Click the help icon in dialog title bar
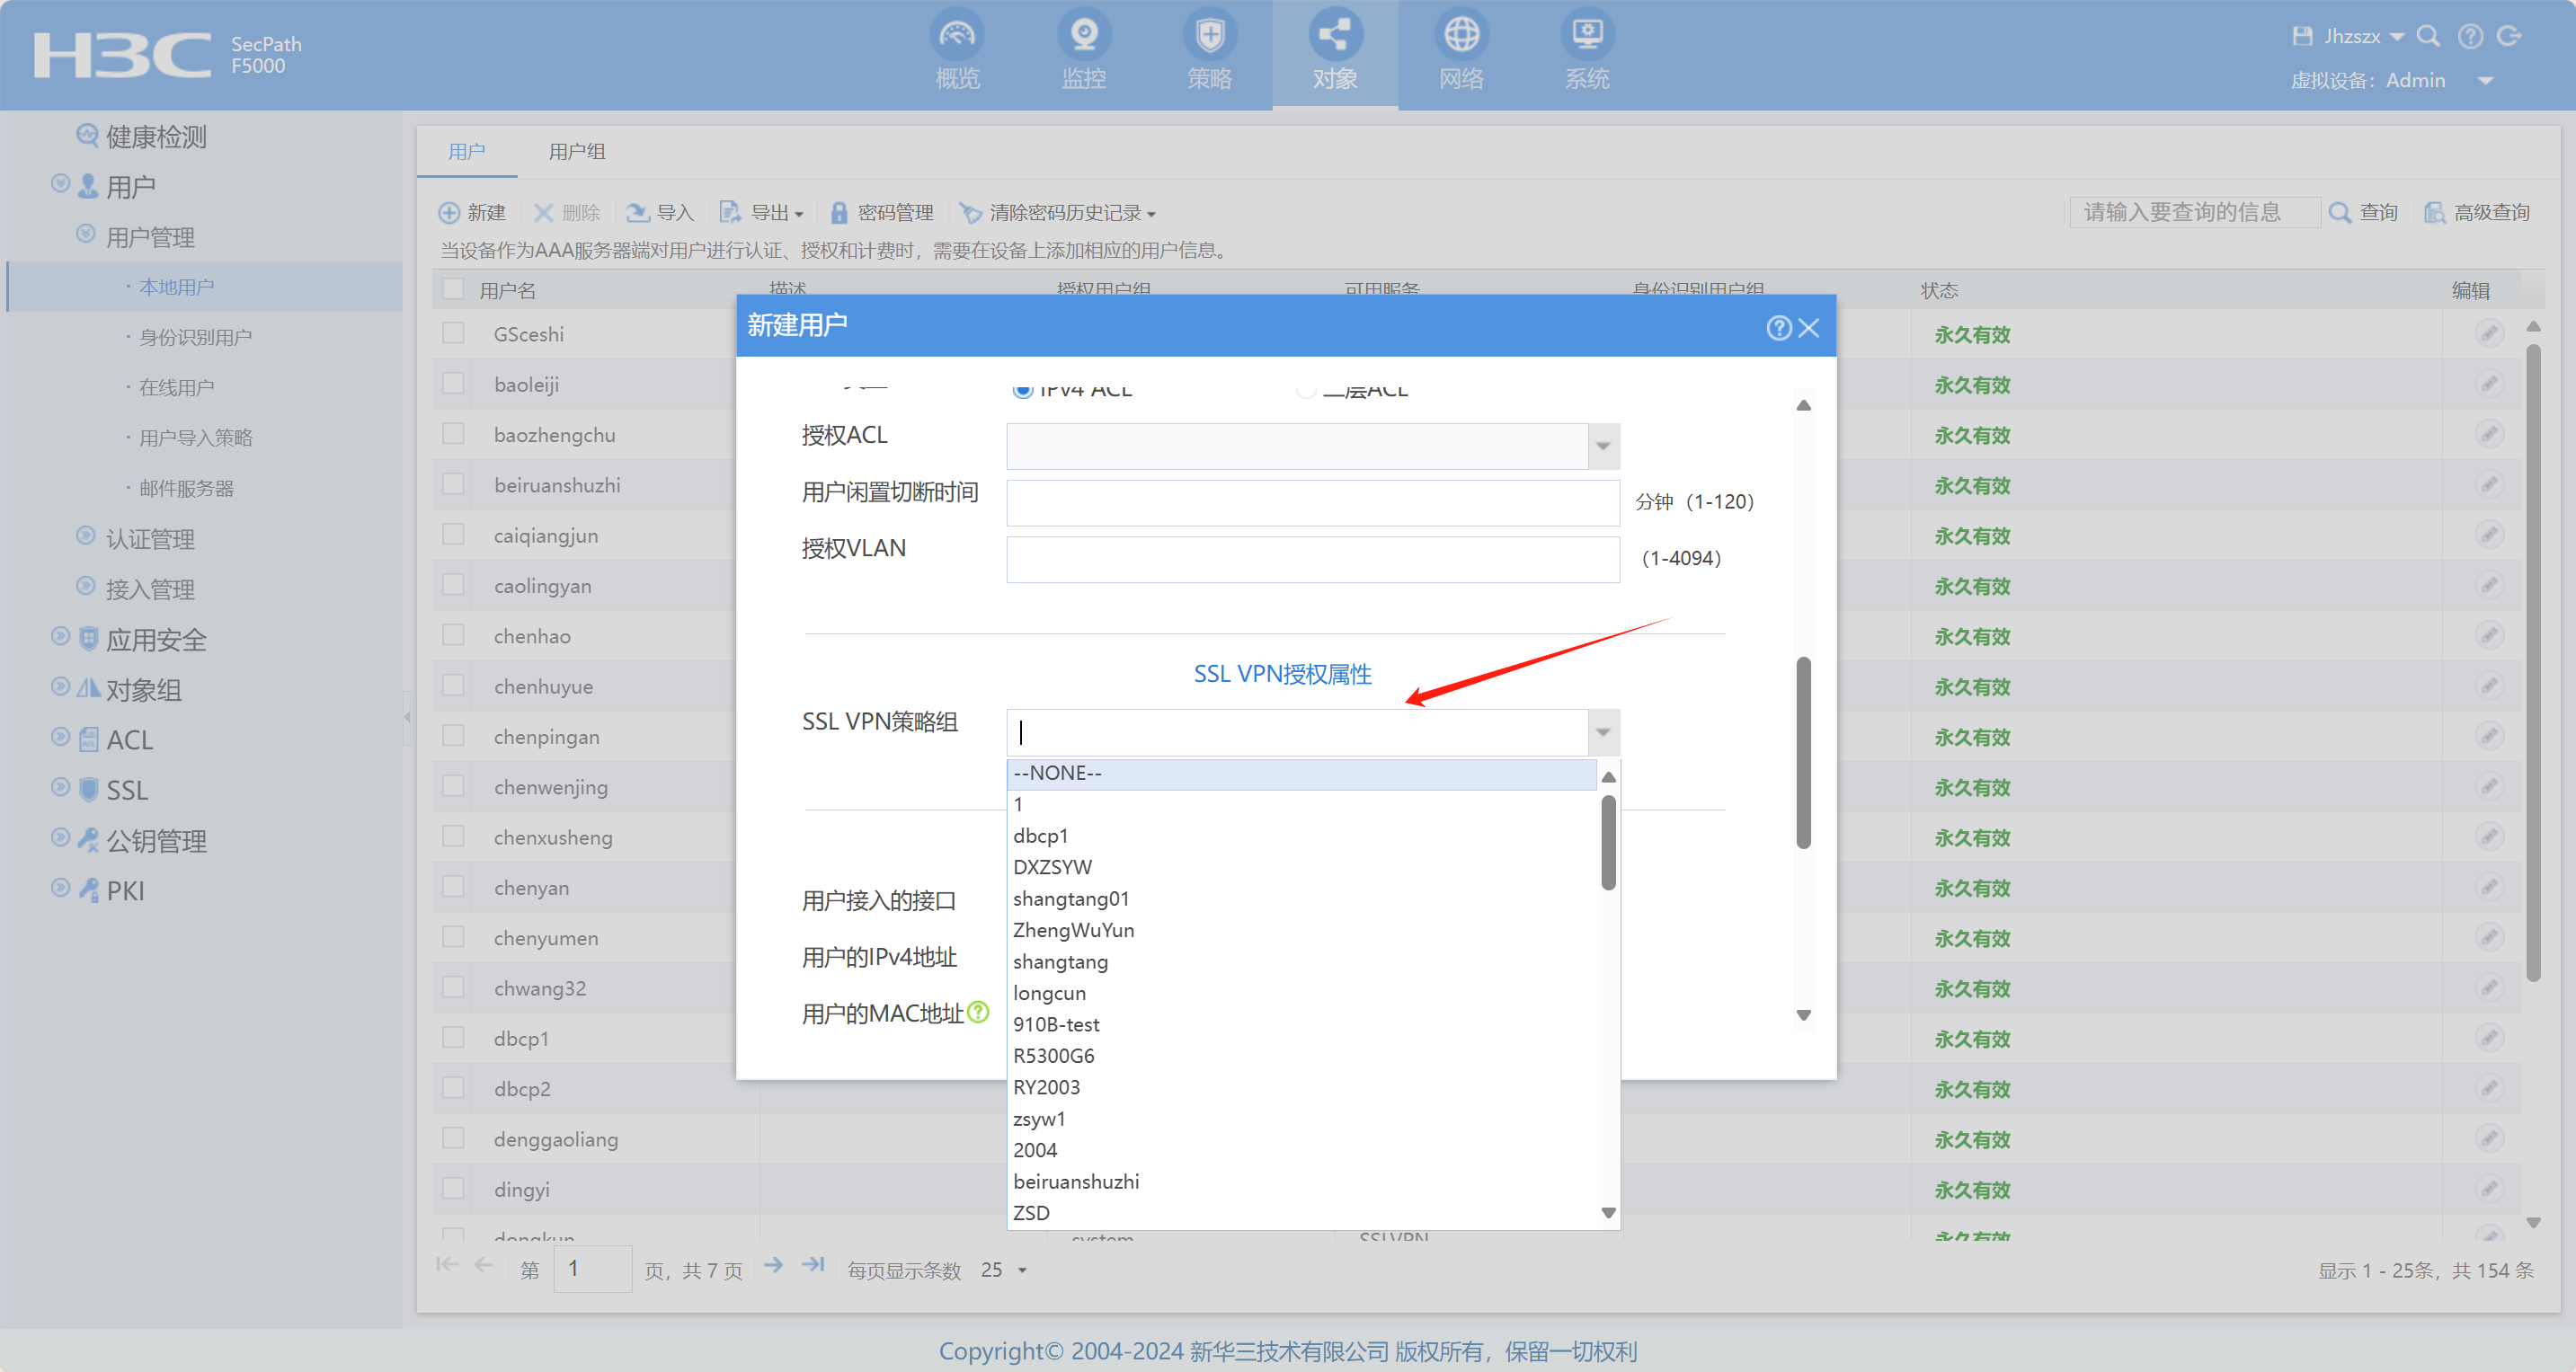The image size is (2576, 1372). (1778, 328)
